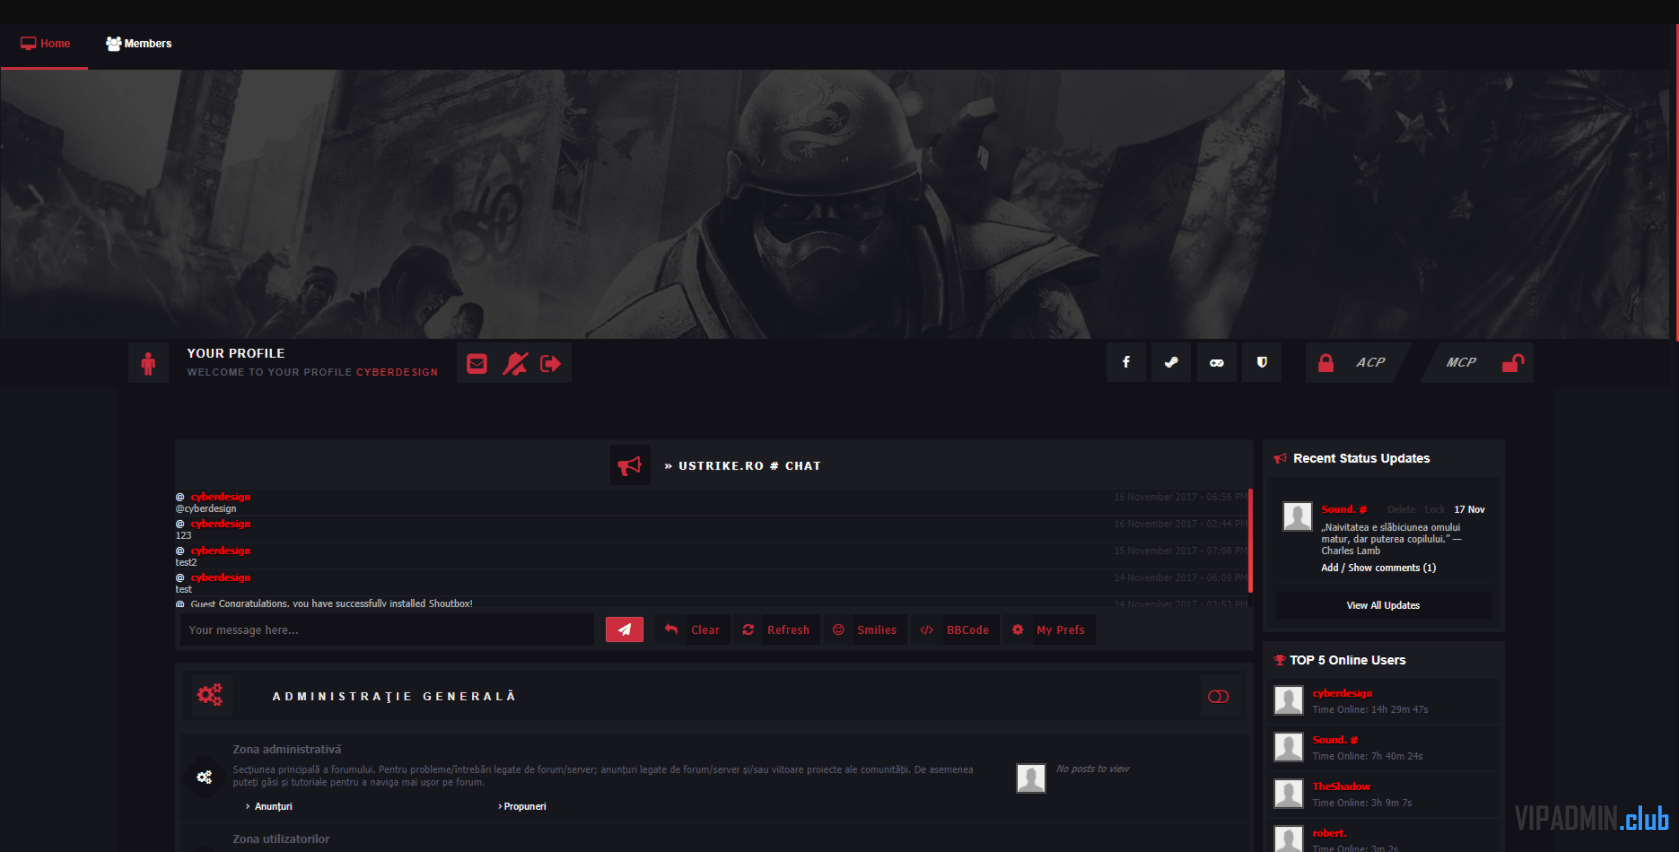The image size is (1679, 852).
Task: Click the CYBERDESIGN username in welcome text
Action: (397, 372)
